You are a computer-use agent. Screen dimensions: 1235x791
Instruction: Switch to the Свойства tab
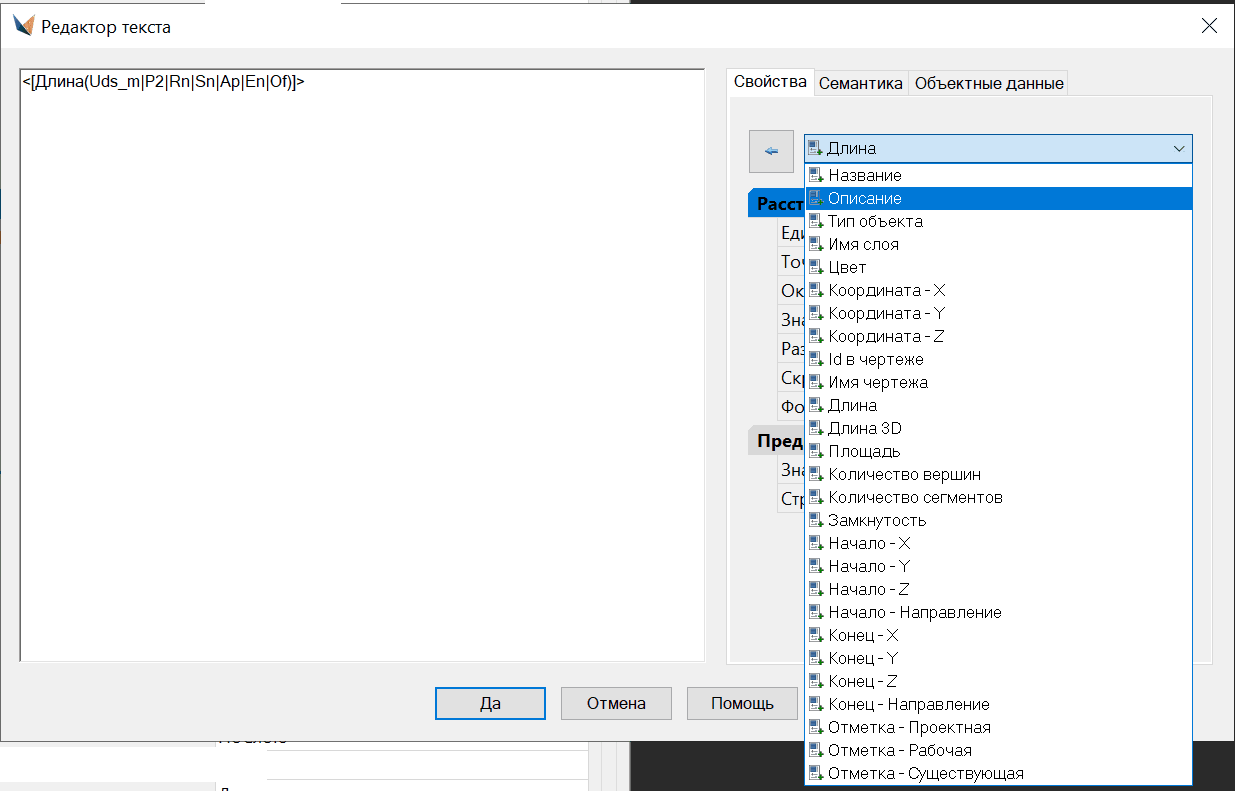(770, 82)
